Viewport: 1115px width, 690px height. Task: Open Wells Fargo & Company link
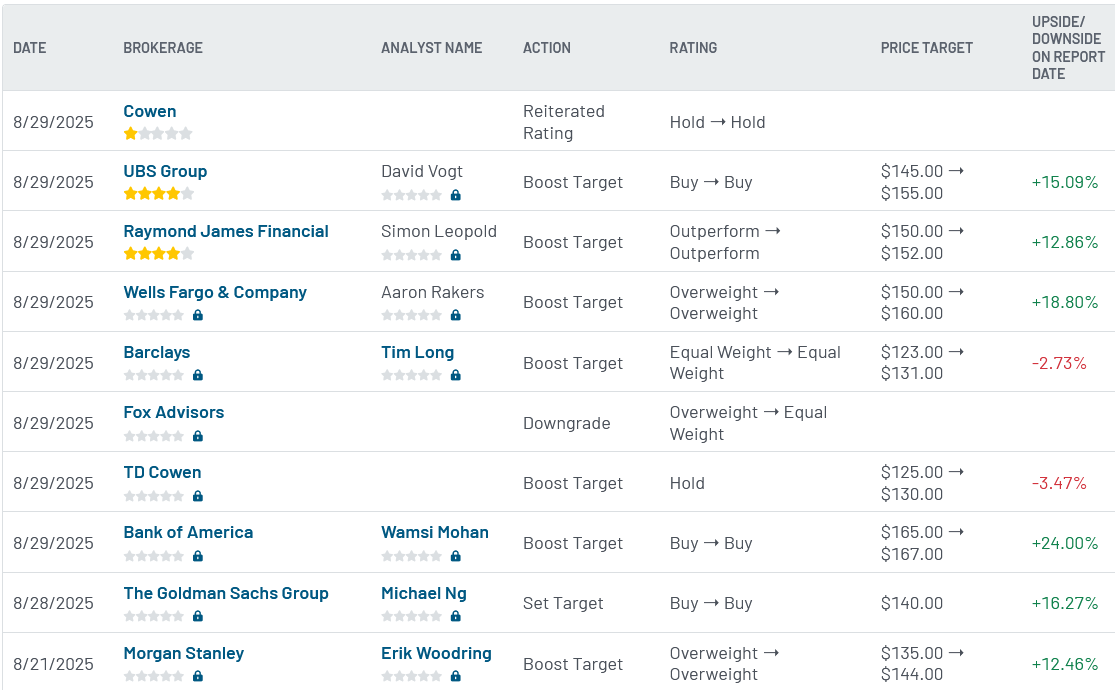pyautogui.click(x=215, y=292)
